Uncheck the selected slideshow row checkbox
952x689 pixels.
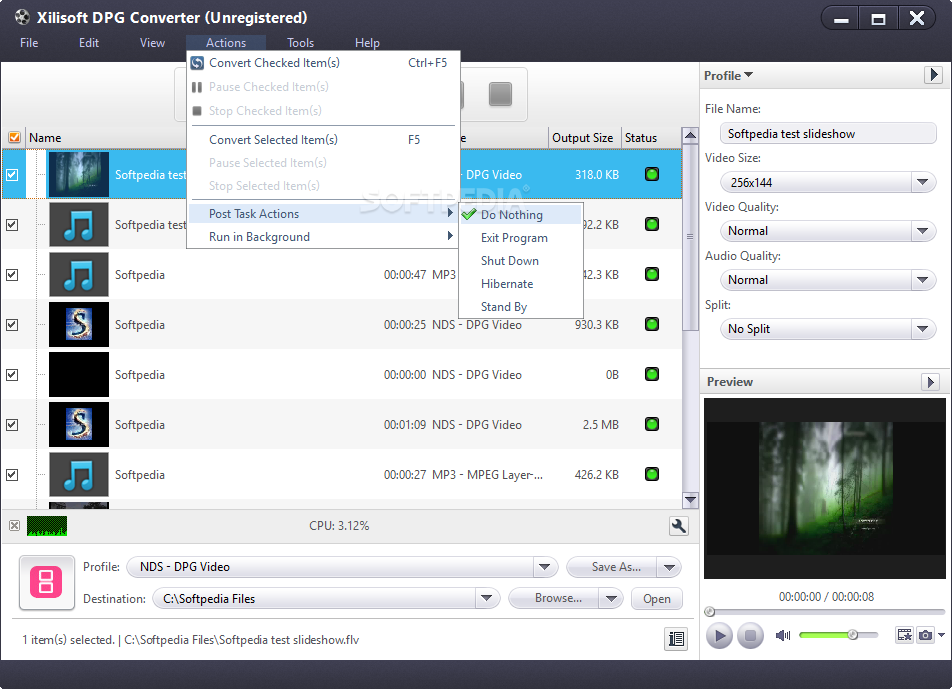tap(12, 175)
